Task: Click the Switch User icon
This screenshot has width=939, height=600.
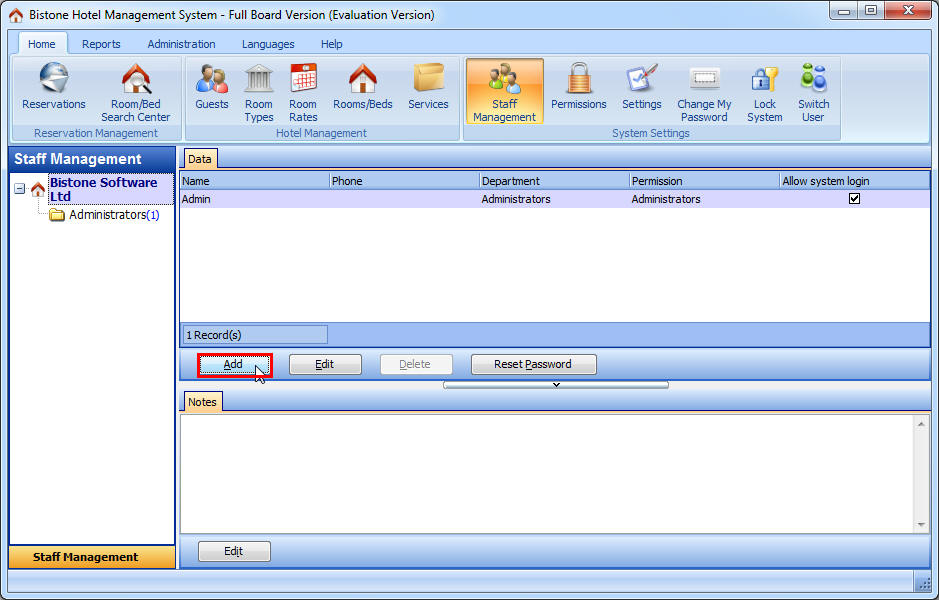Action: 813,88
